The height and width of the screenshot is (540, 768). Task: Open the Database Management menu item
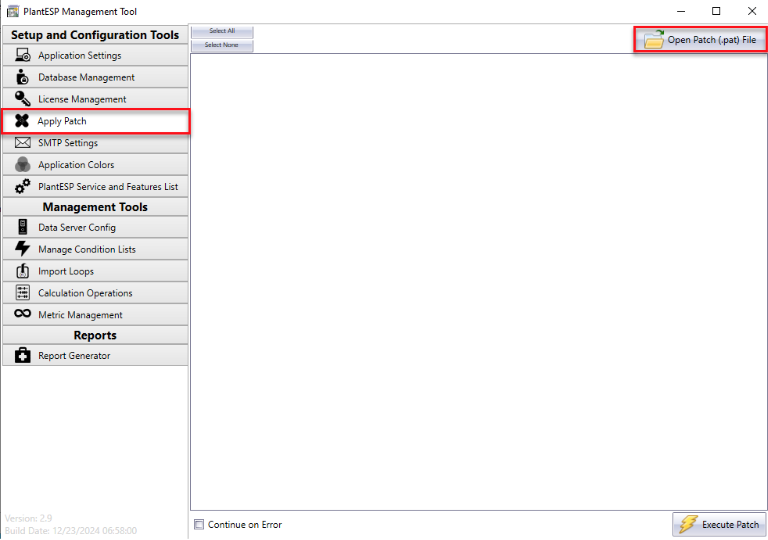tap(95, 77)
